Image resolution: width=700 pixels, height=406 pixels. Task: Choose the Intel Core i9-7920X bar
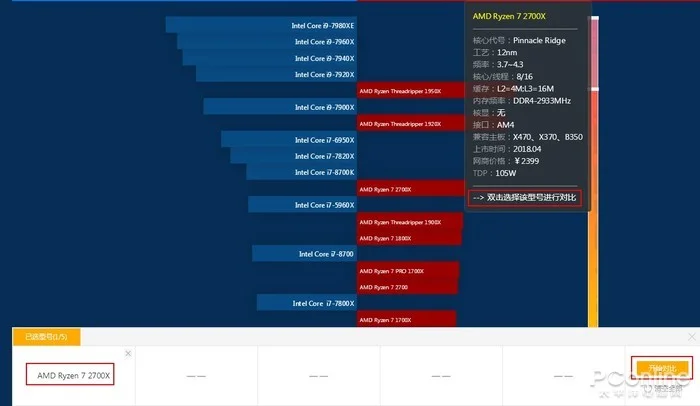(x=276, y=74)
